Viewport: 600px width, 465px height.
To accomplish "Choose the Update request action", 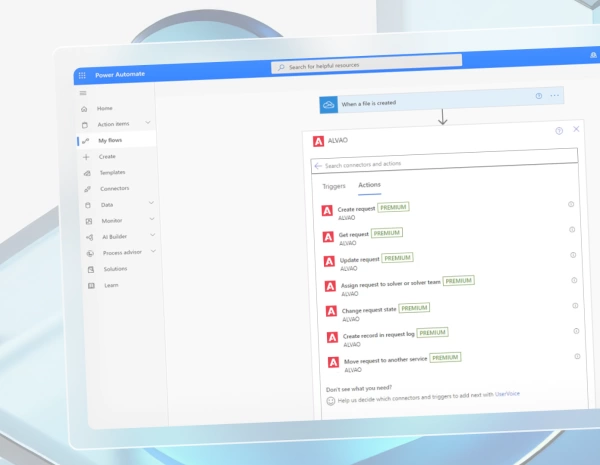I will (359, 260).
